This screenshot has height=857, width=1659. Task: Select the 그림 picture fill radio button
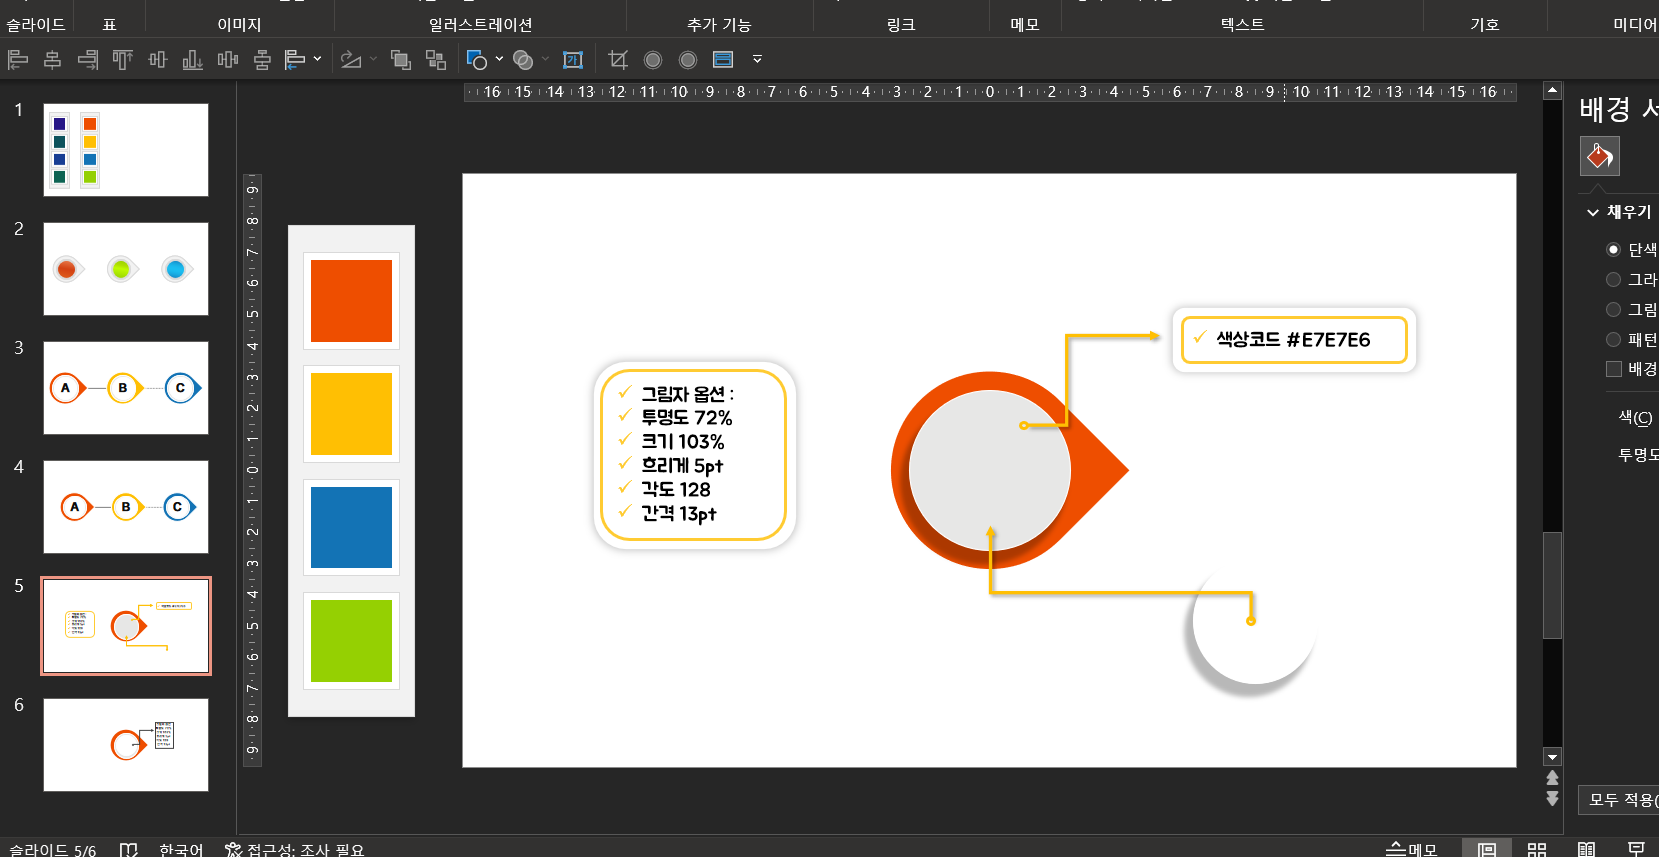pos(1613,310)
